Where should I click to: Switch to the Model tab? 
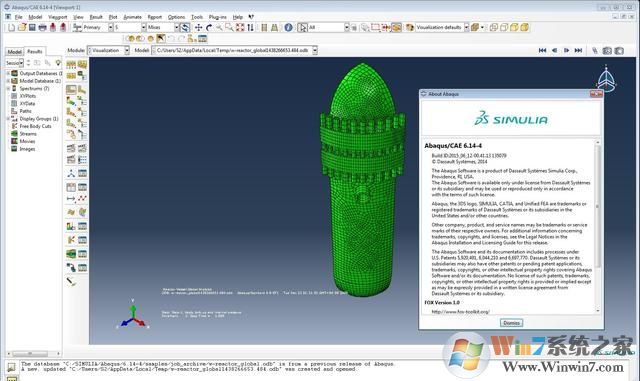click(15, 51)
